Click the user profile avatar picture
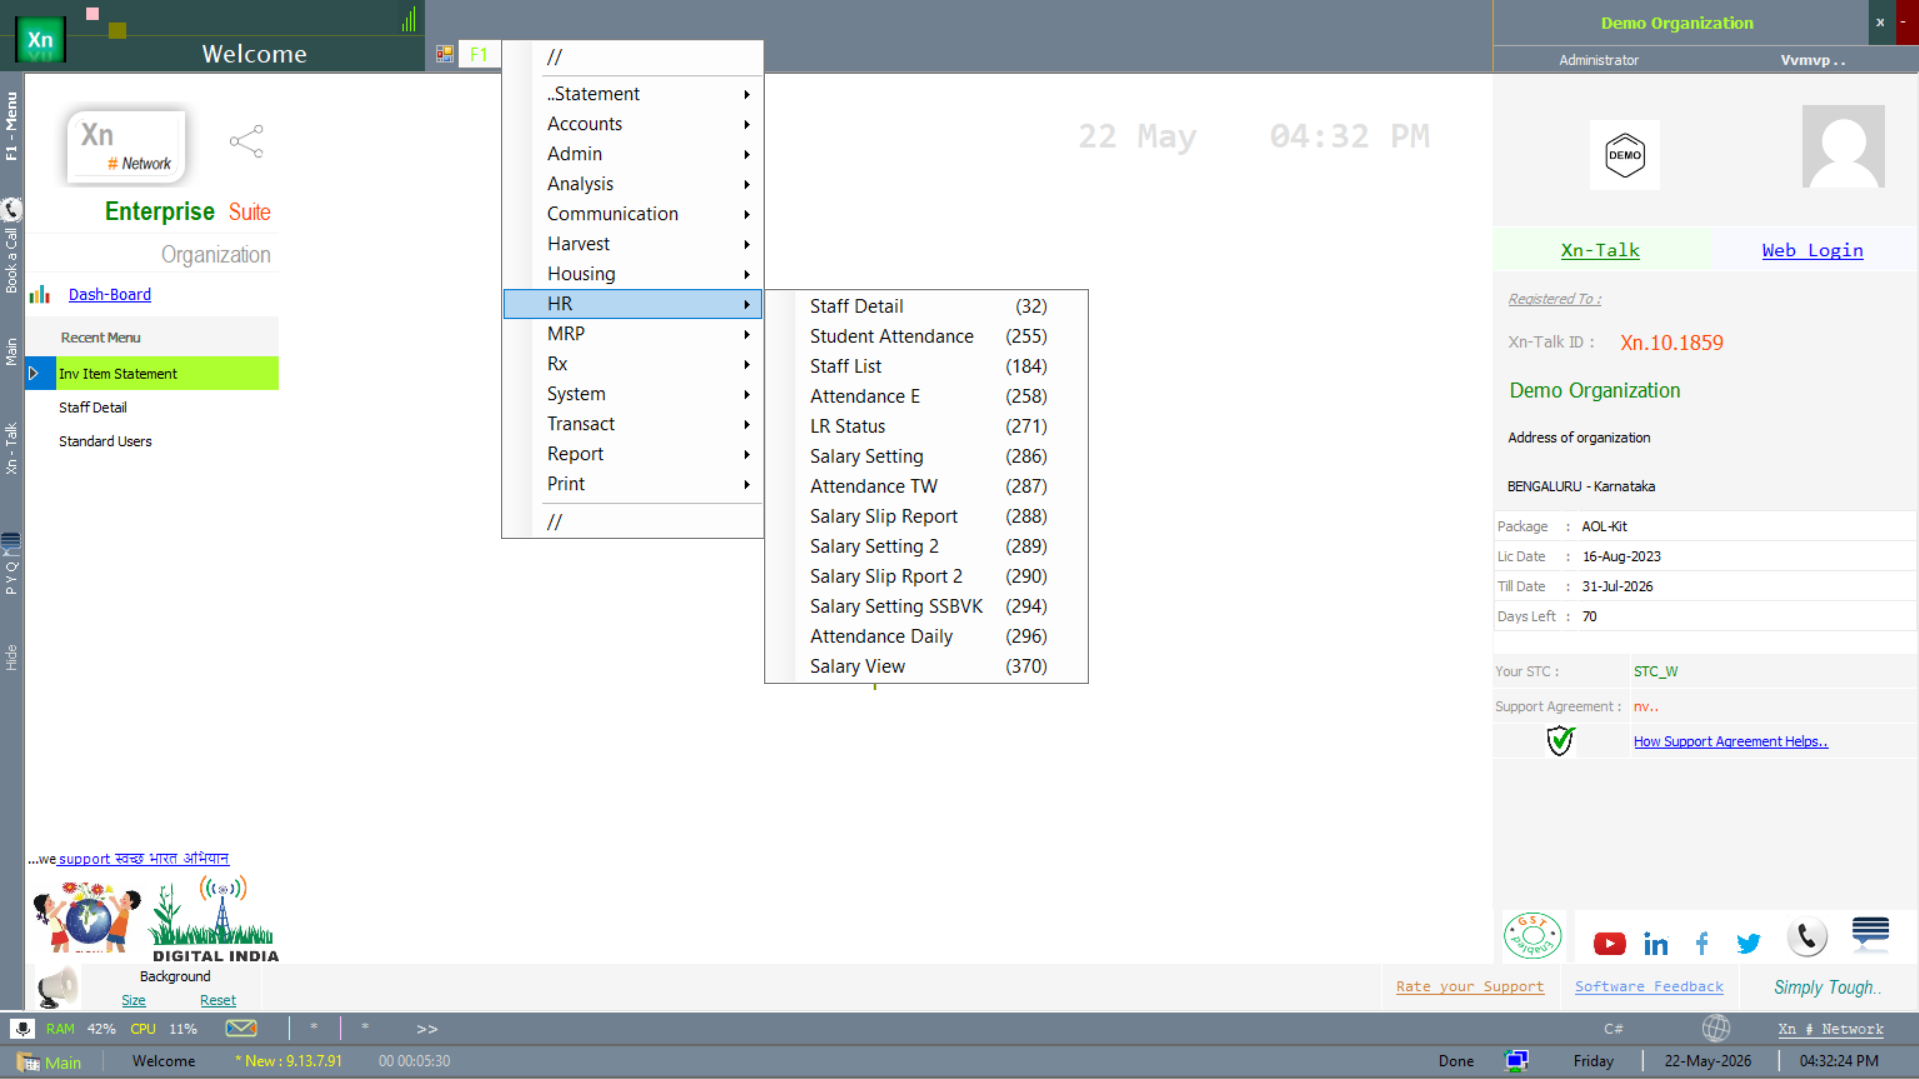 point(1843,146)
